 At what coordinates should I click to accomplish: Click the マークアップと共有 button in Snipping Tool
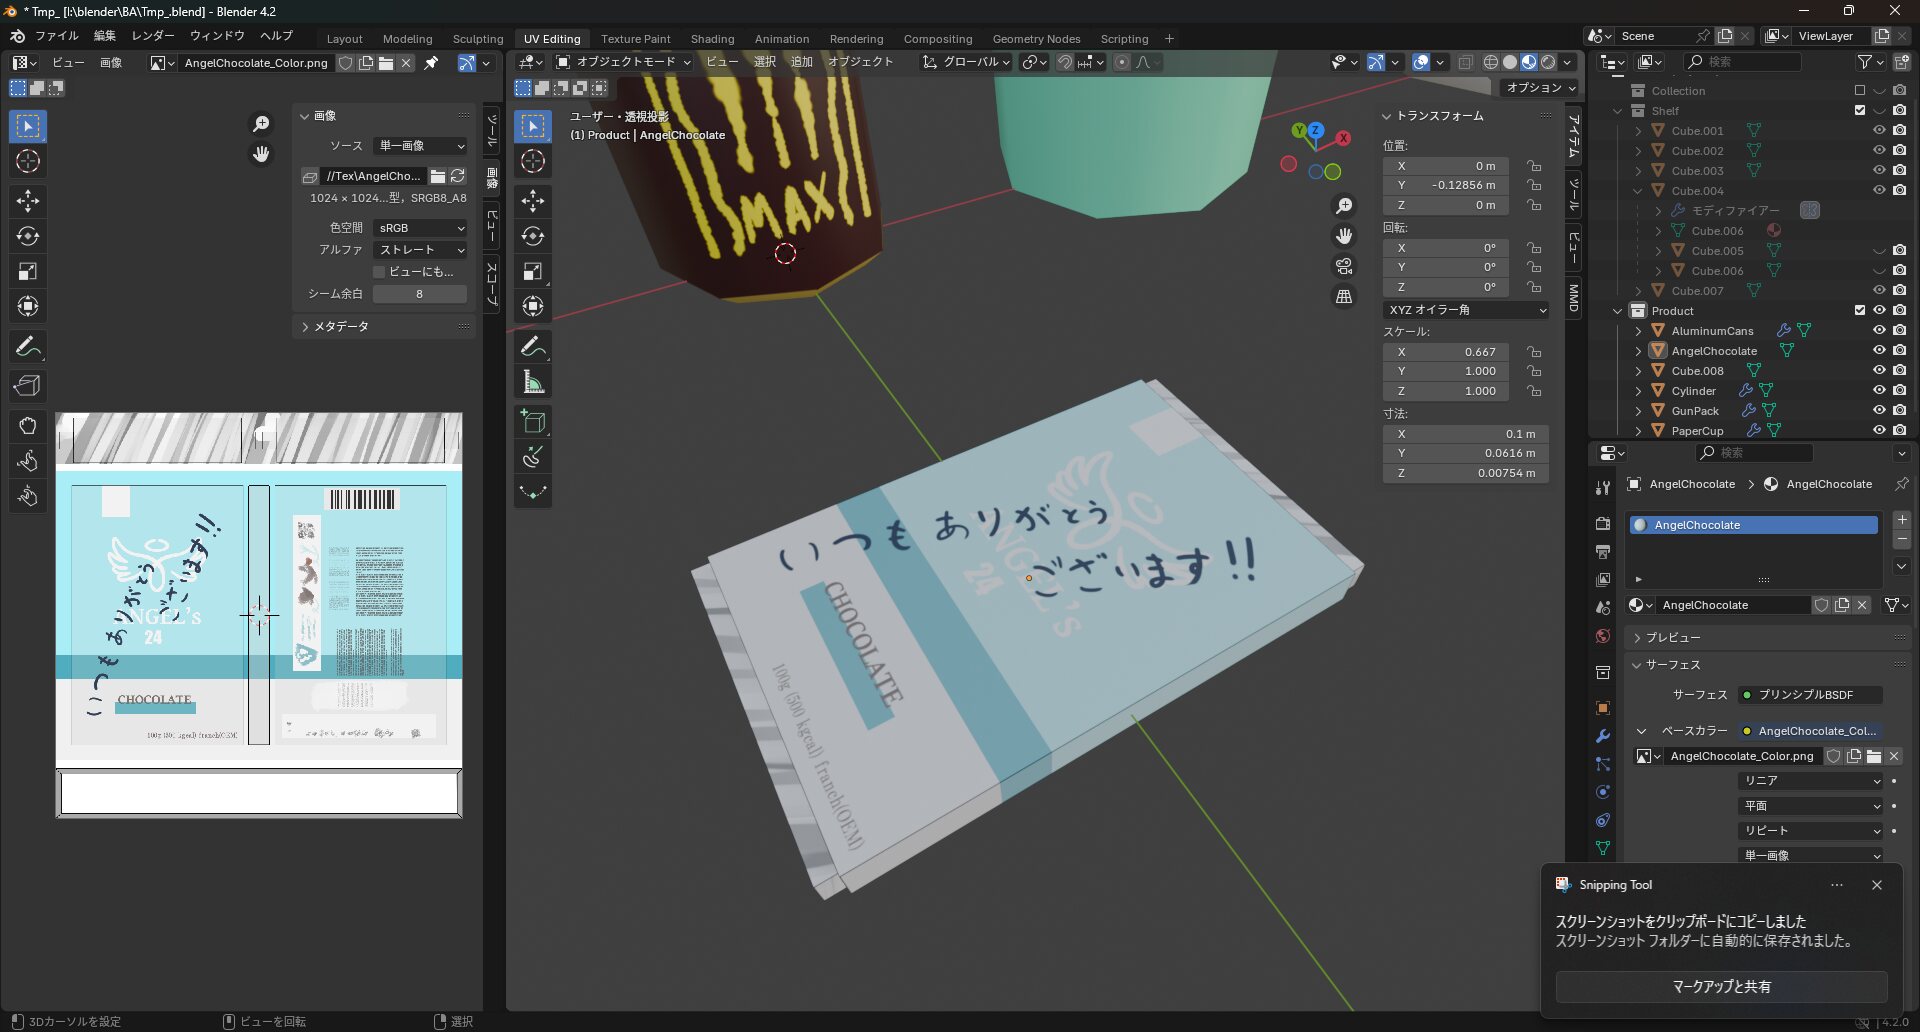click(x=1721, y=987)
